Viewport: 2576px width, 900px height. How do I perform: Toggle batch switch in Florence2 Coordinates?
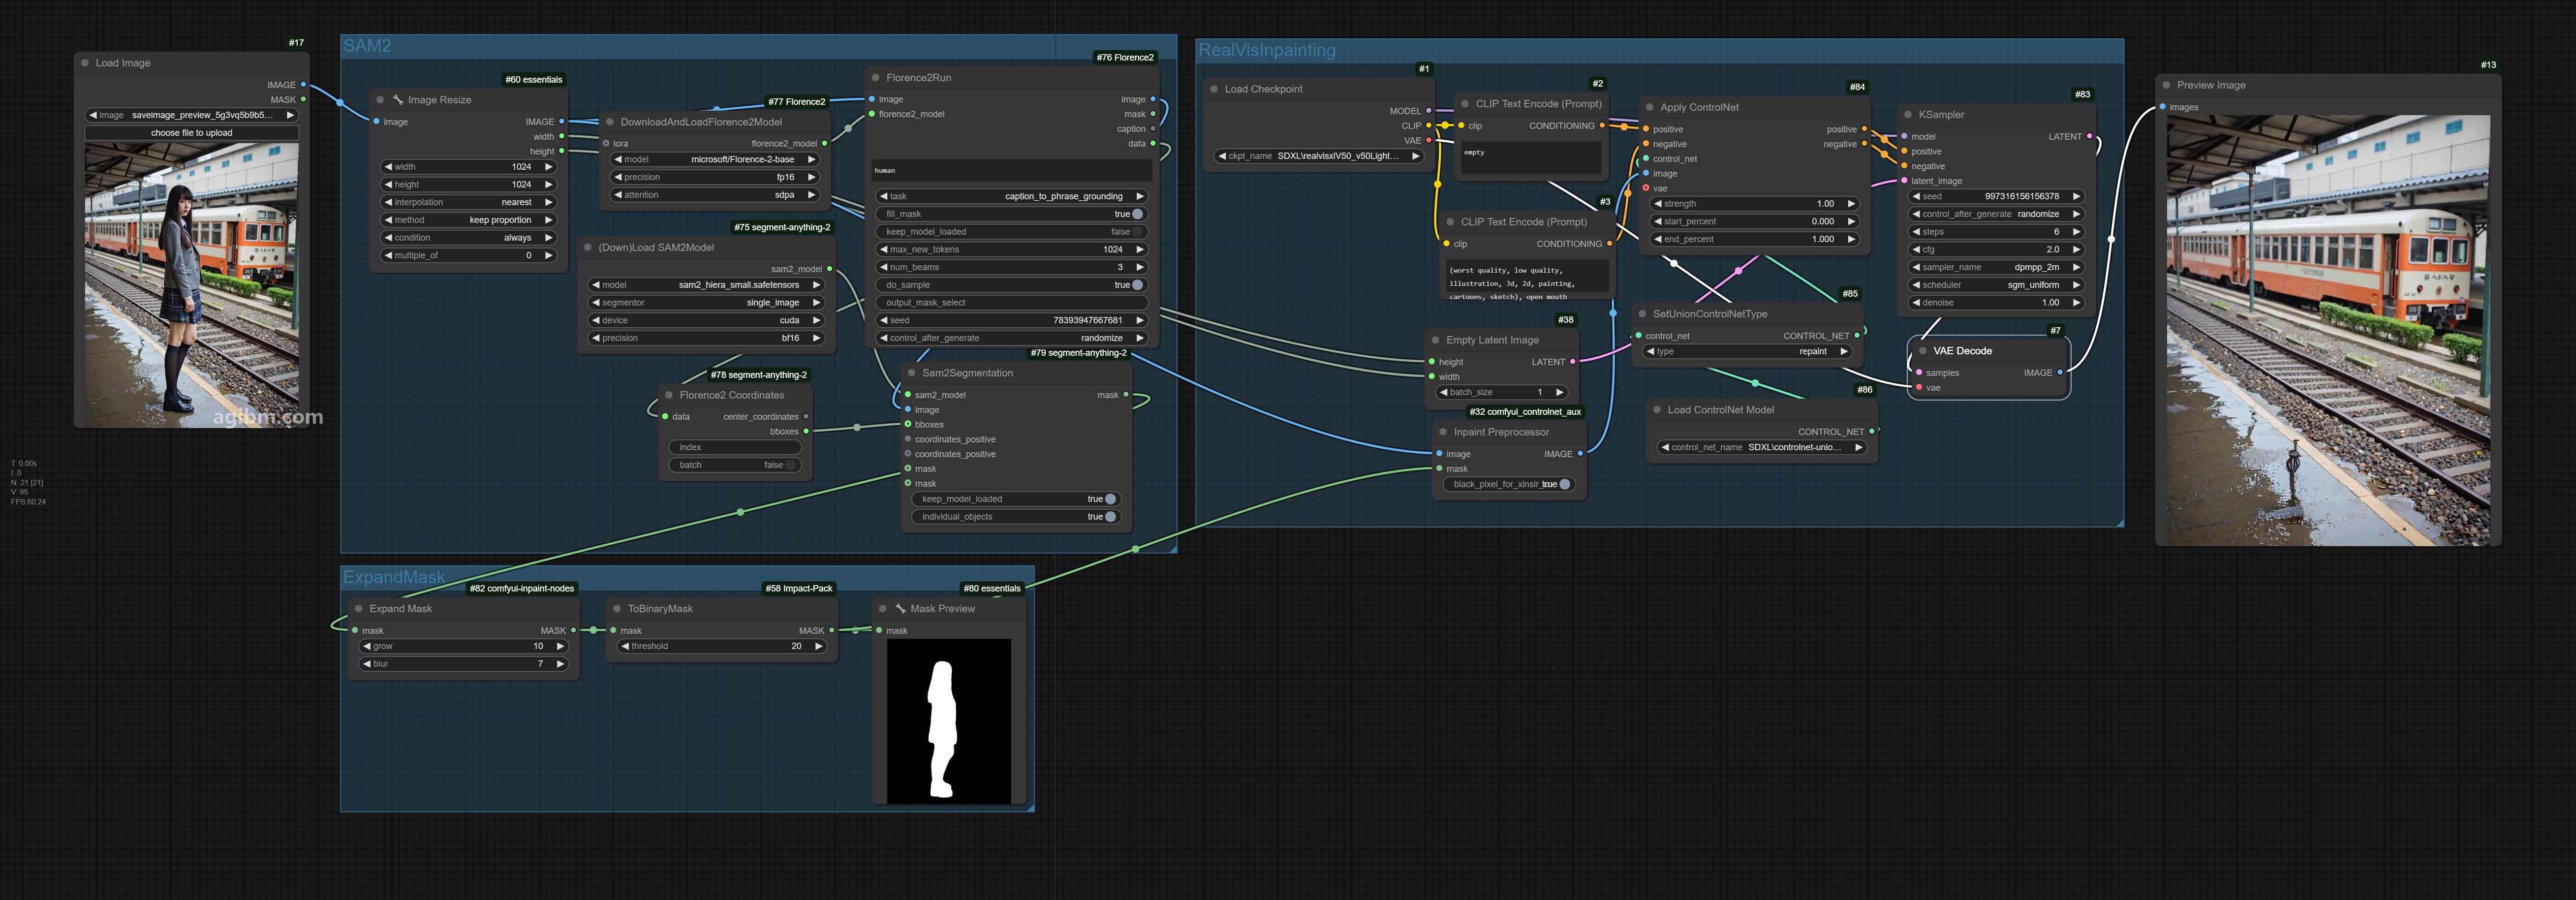pos(790,465)
